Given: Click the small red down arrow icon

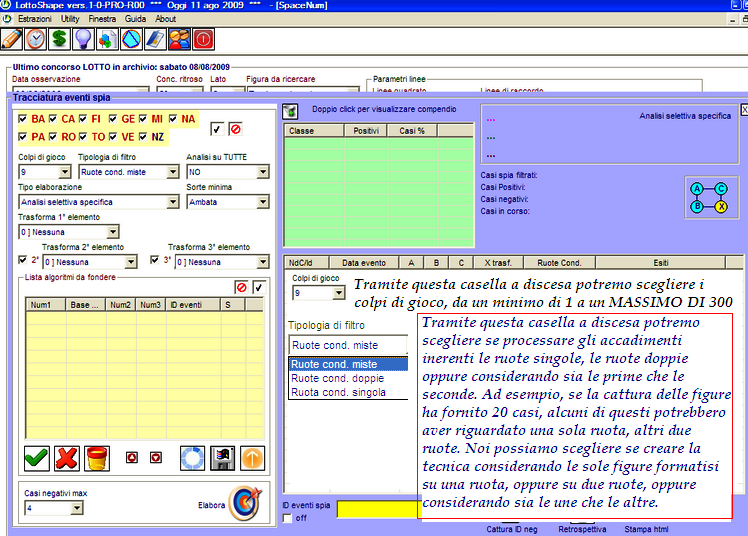Looking at the screenshot, I should click(x=156, y=457).
